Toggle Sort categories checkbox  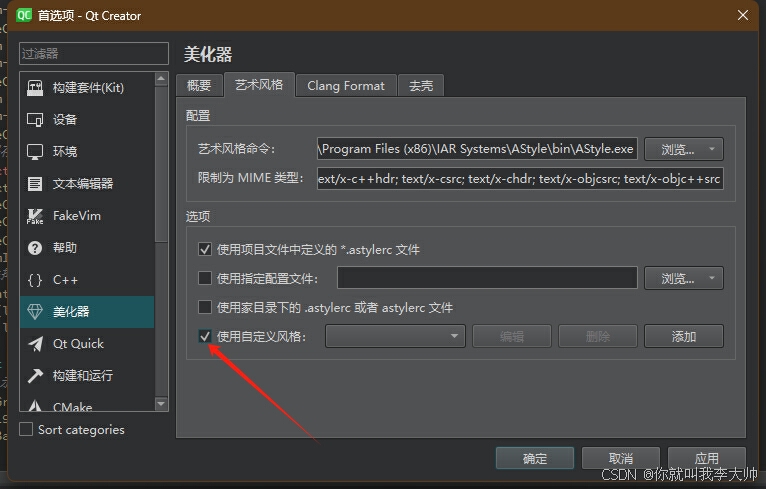tap(26, 429)
